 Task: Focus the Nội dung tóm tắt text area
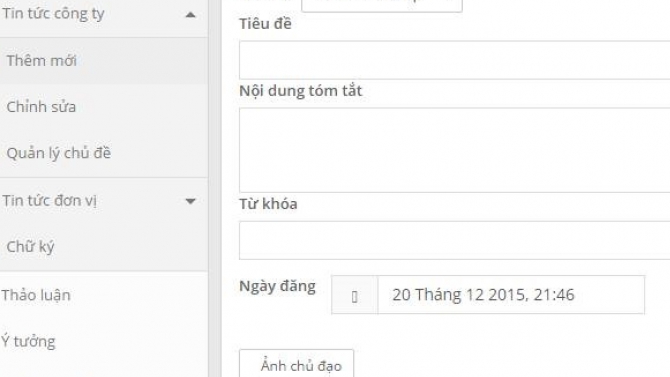point(454,150)
